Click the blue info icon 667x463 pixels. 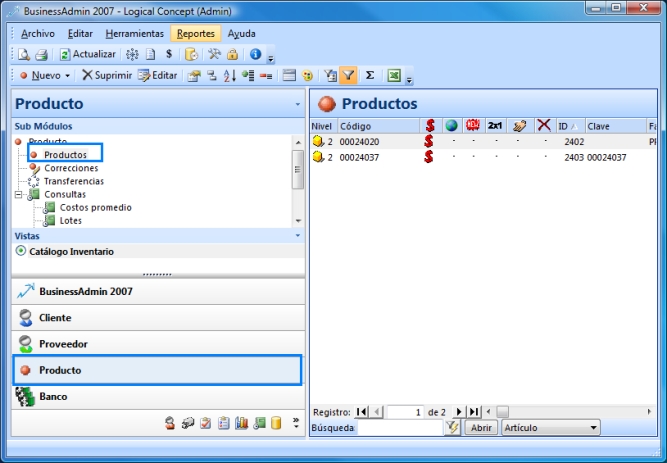click(x=255, y=54)
